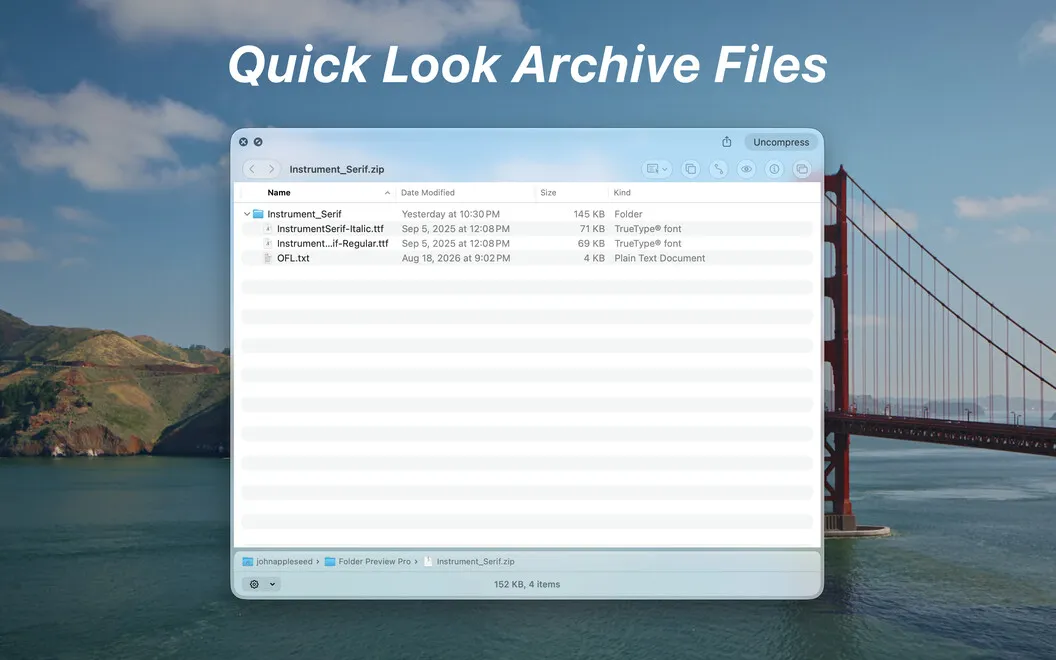Open the Get Info icon in toolbar

click(774, 169)
